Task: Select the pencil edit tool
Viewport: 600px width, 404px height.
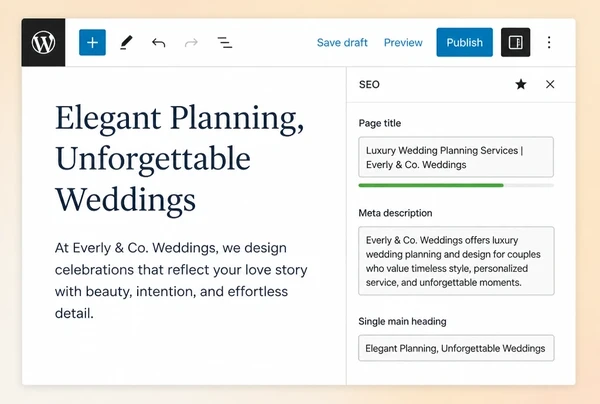Action: click(x=126, y=42)
